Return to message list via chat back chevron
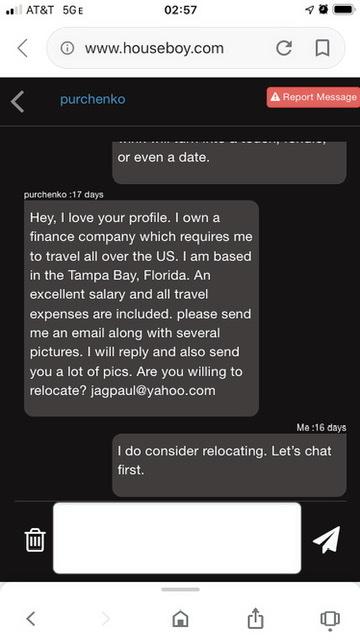Viewport: 360px width, 640px height. [x=17, y=101]
